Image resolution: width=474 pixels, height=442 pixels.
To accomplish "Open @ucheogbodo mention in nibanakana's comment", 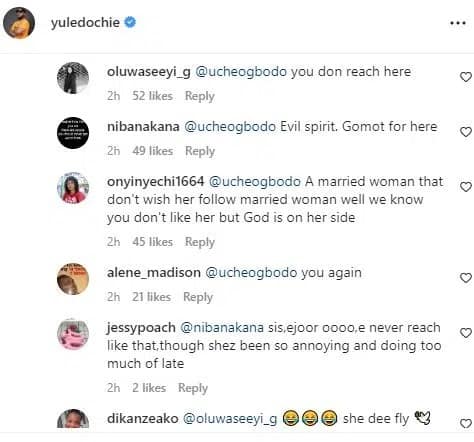I will 230,127.
